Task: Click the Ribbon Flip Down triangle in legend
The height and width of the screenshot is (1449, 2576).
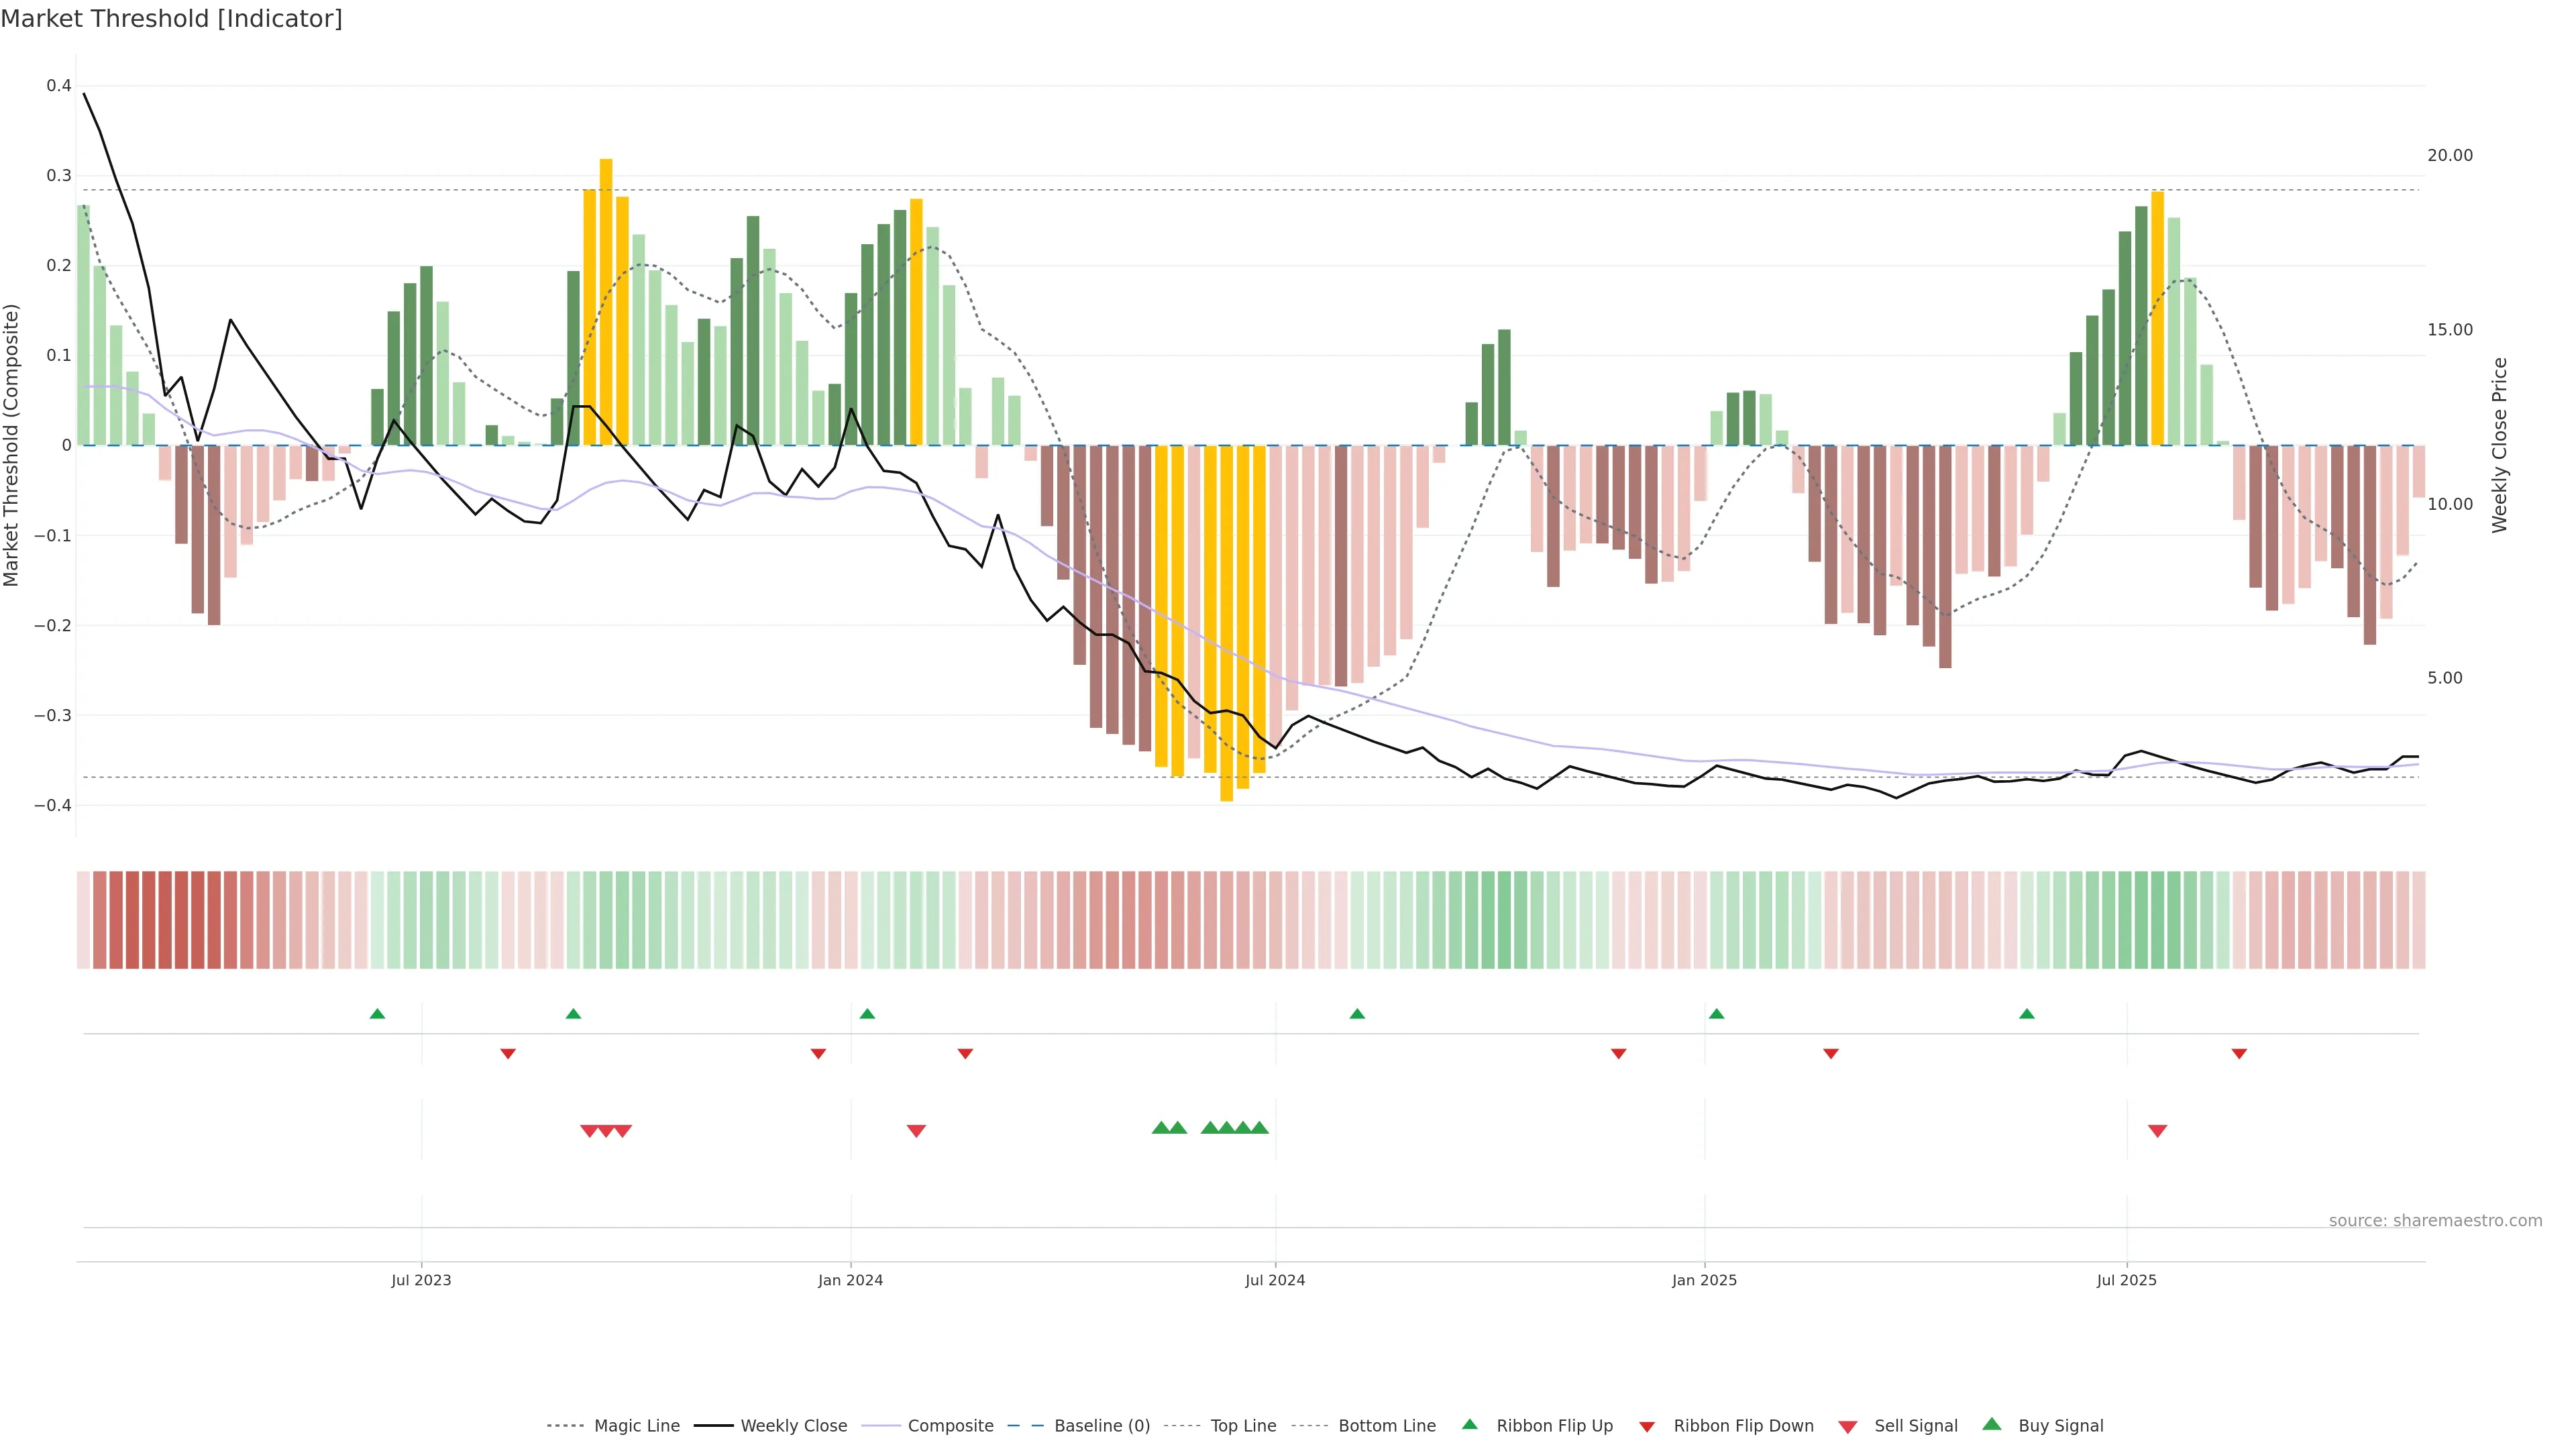Action: point(1647,1426)
